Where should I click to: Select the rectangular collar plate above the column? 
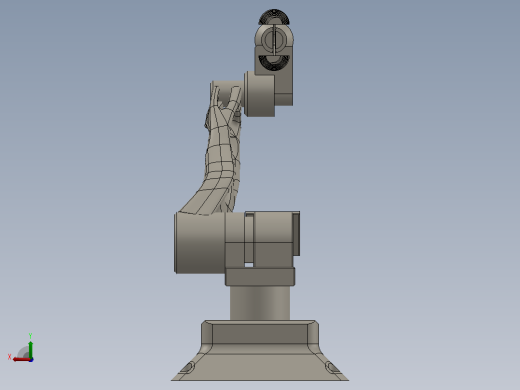tap(260, 276)
